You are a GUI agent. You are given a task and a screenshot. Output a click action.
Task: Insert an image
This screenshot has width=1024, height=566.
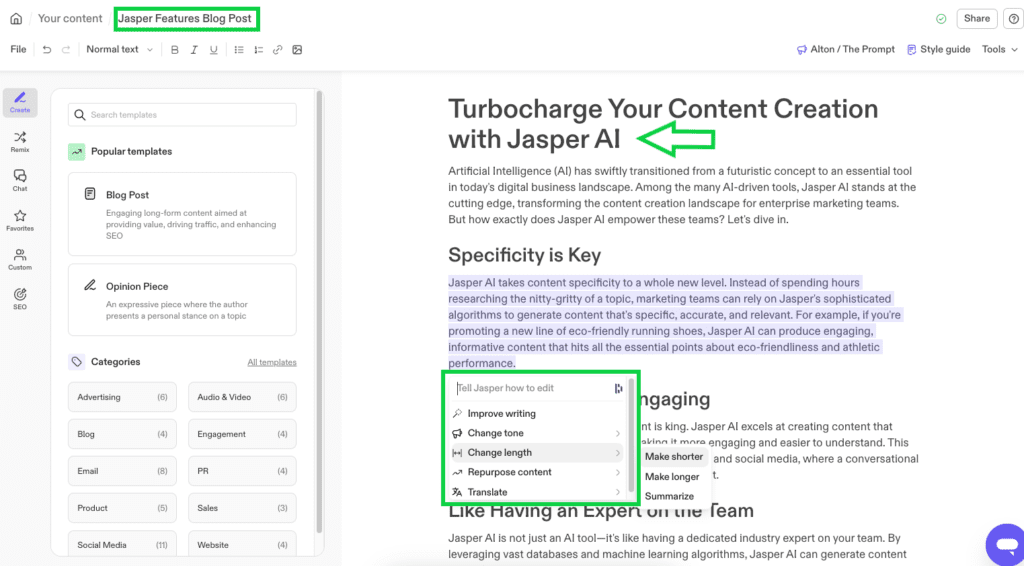297,50
